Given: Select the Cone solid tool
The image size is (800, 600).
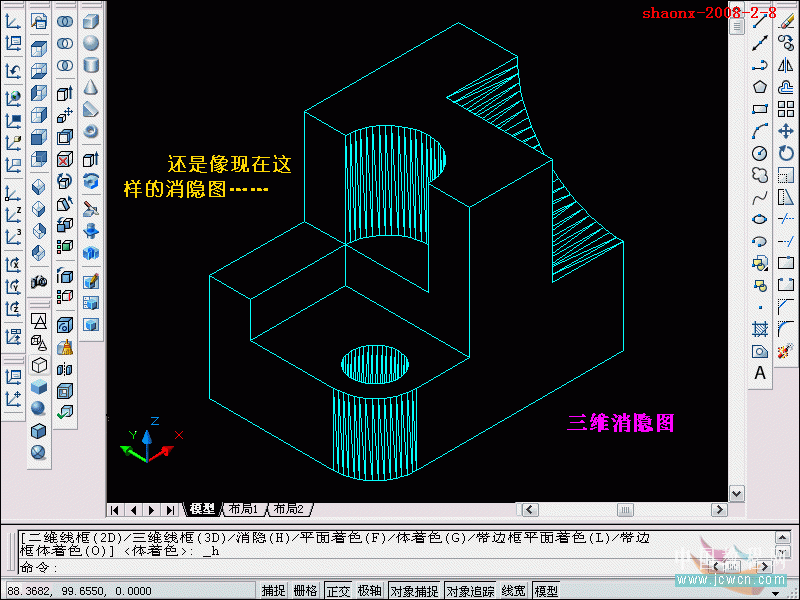Looking at the screenshot, I should (91, 87).
